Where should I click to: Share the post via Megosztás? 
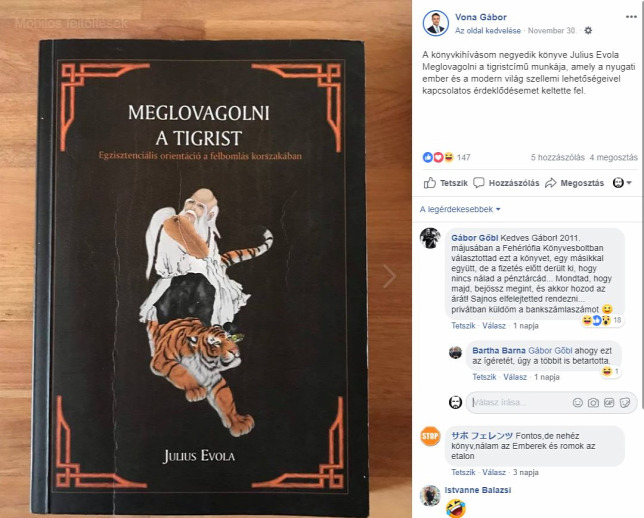575,183
